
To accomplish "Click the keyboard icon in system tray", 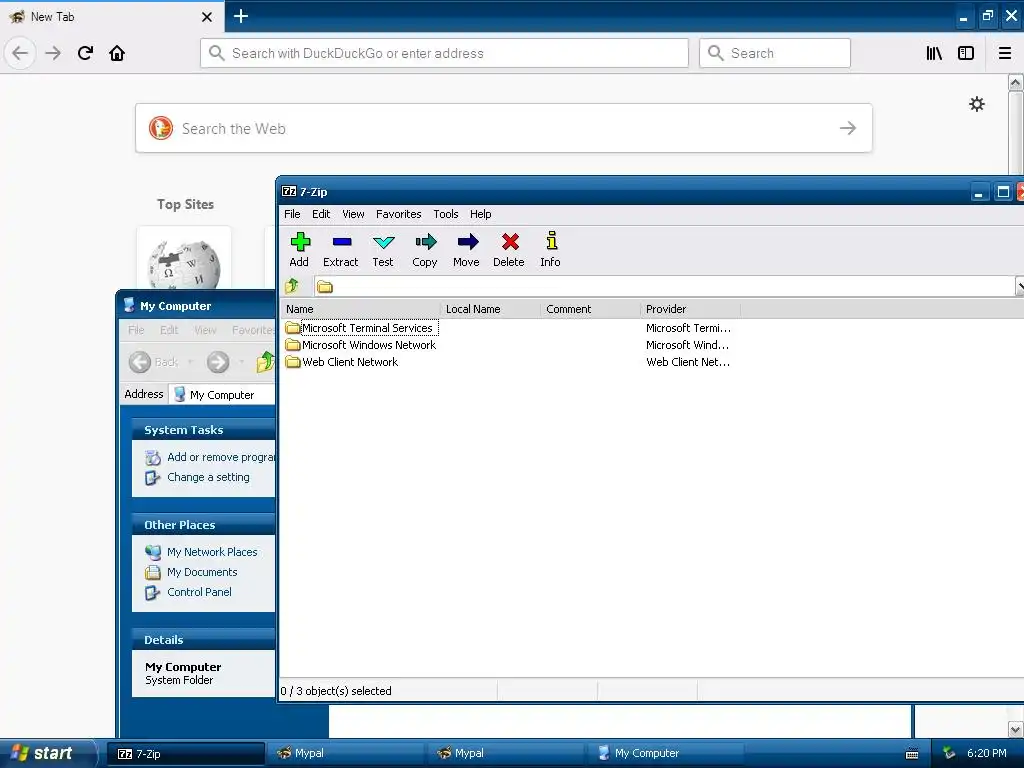I will point(912,754).
